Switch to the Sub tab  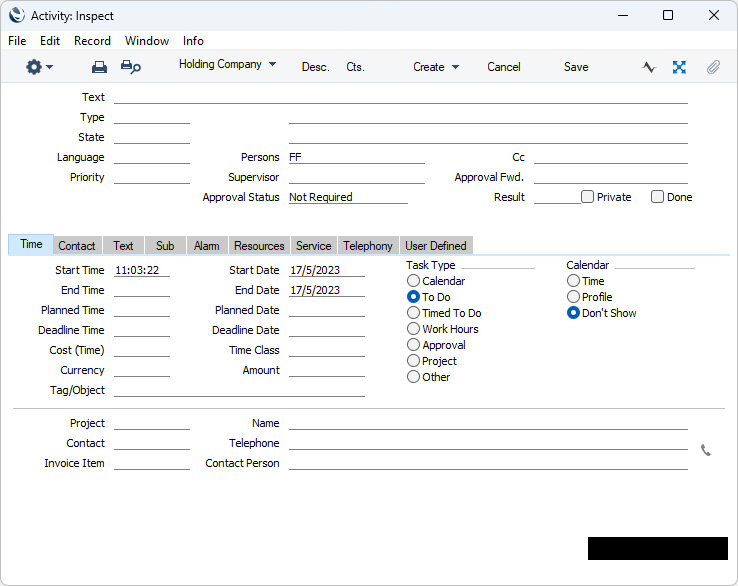(x=165, y=246)
